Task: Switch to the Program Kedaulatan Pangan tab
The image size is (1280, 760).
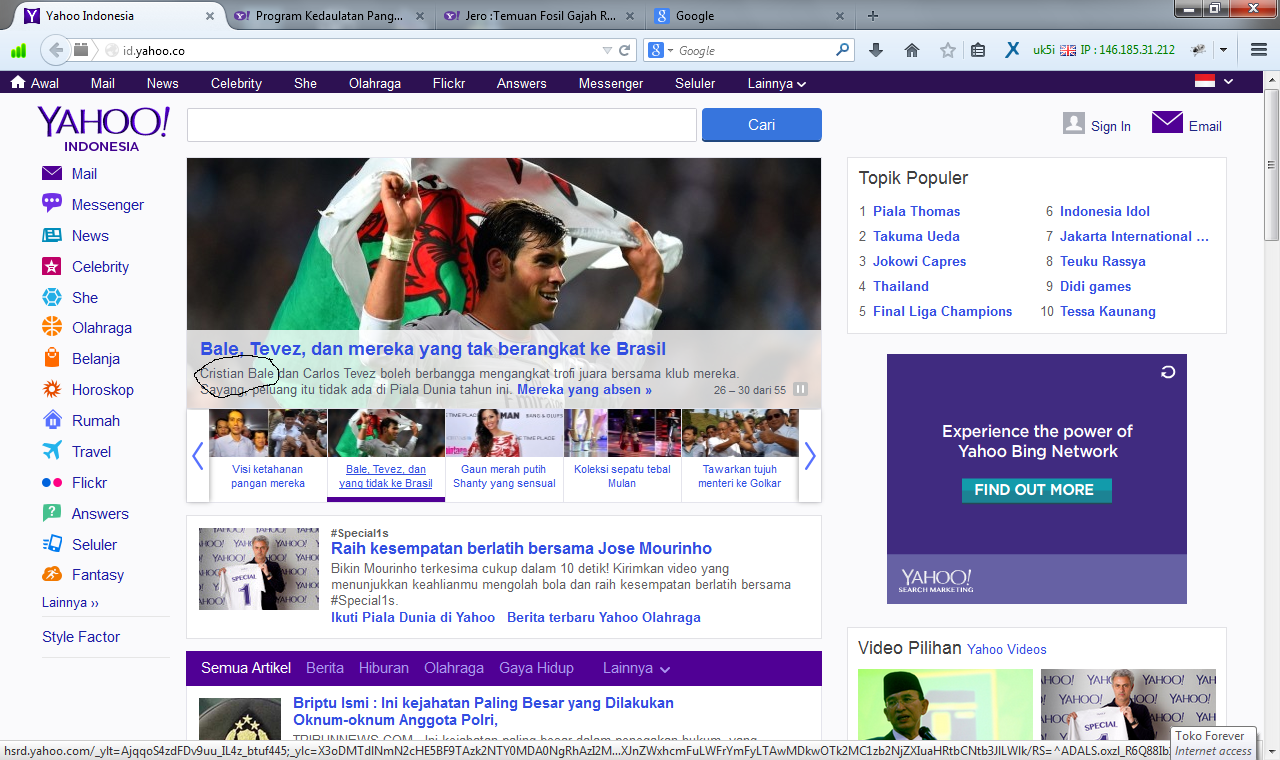Action: click(x=330, y=16)
